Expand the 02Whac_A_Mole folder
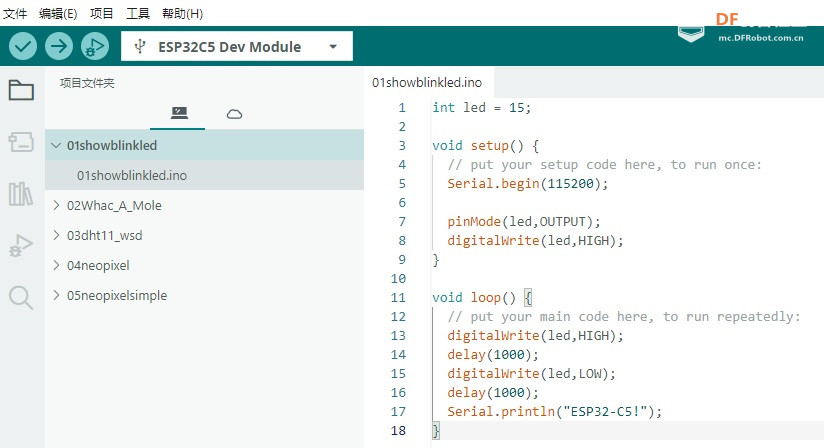Image resolution: width=824 pixels, height=448 pixels. click(x=56, y=206)
